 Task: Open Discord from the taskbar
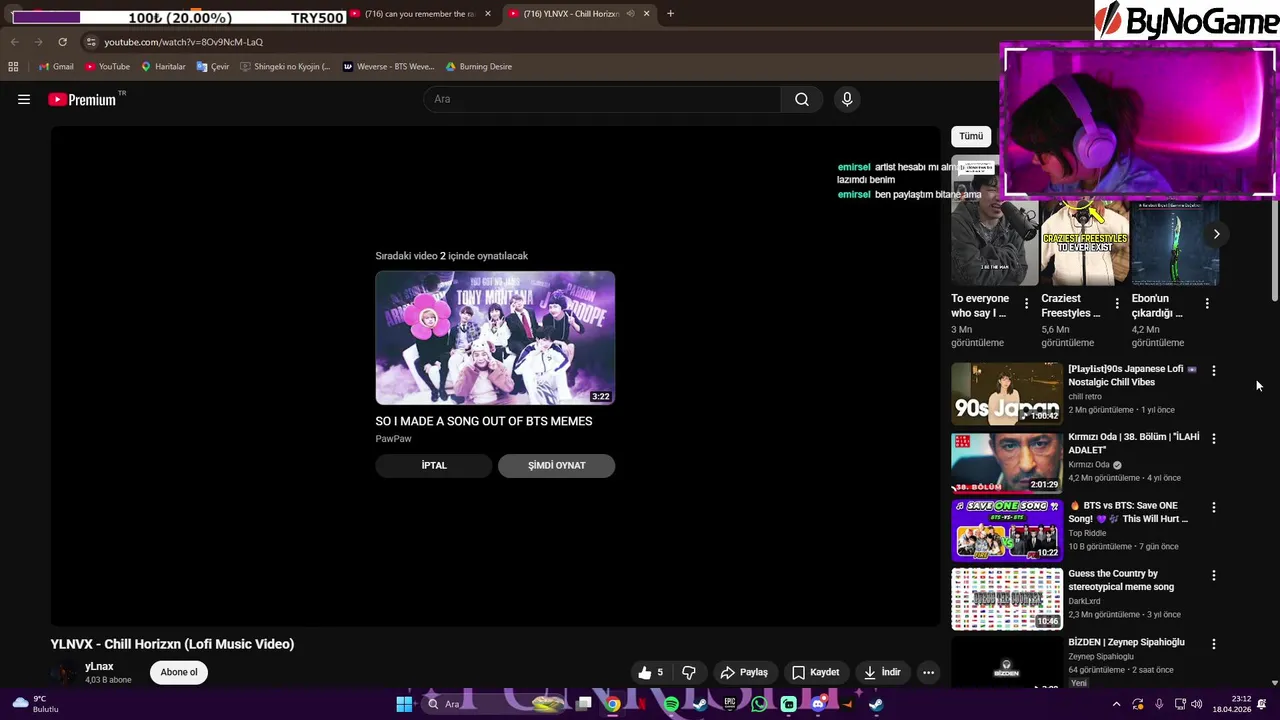(x=818, y=704)
